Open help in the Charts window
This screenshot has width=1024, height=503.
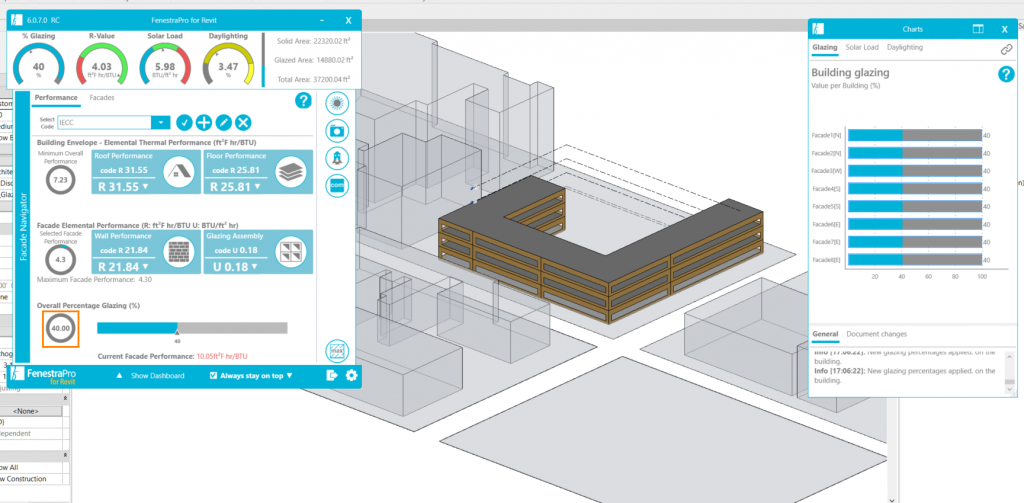point(1006,74)
